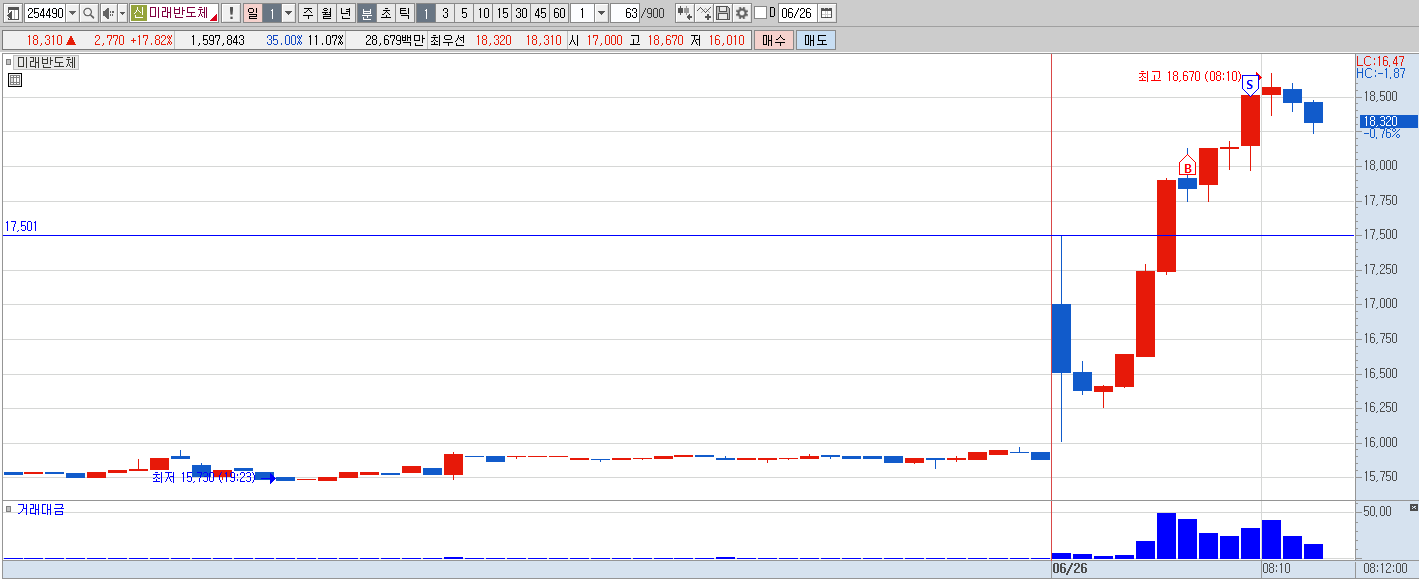Click the volume value 1,597,843
The height and width of the screenshot is (579, 1419).
(x=216, y=40)
